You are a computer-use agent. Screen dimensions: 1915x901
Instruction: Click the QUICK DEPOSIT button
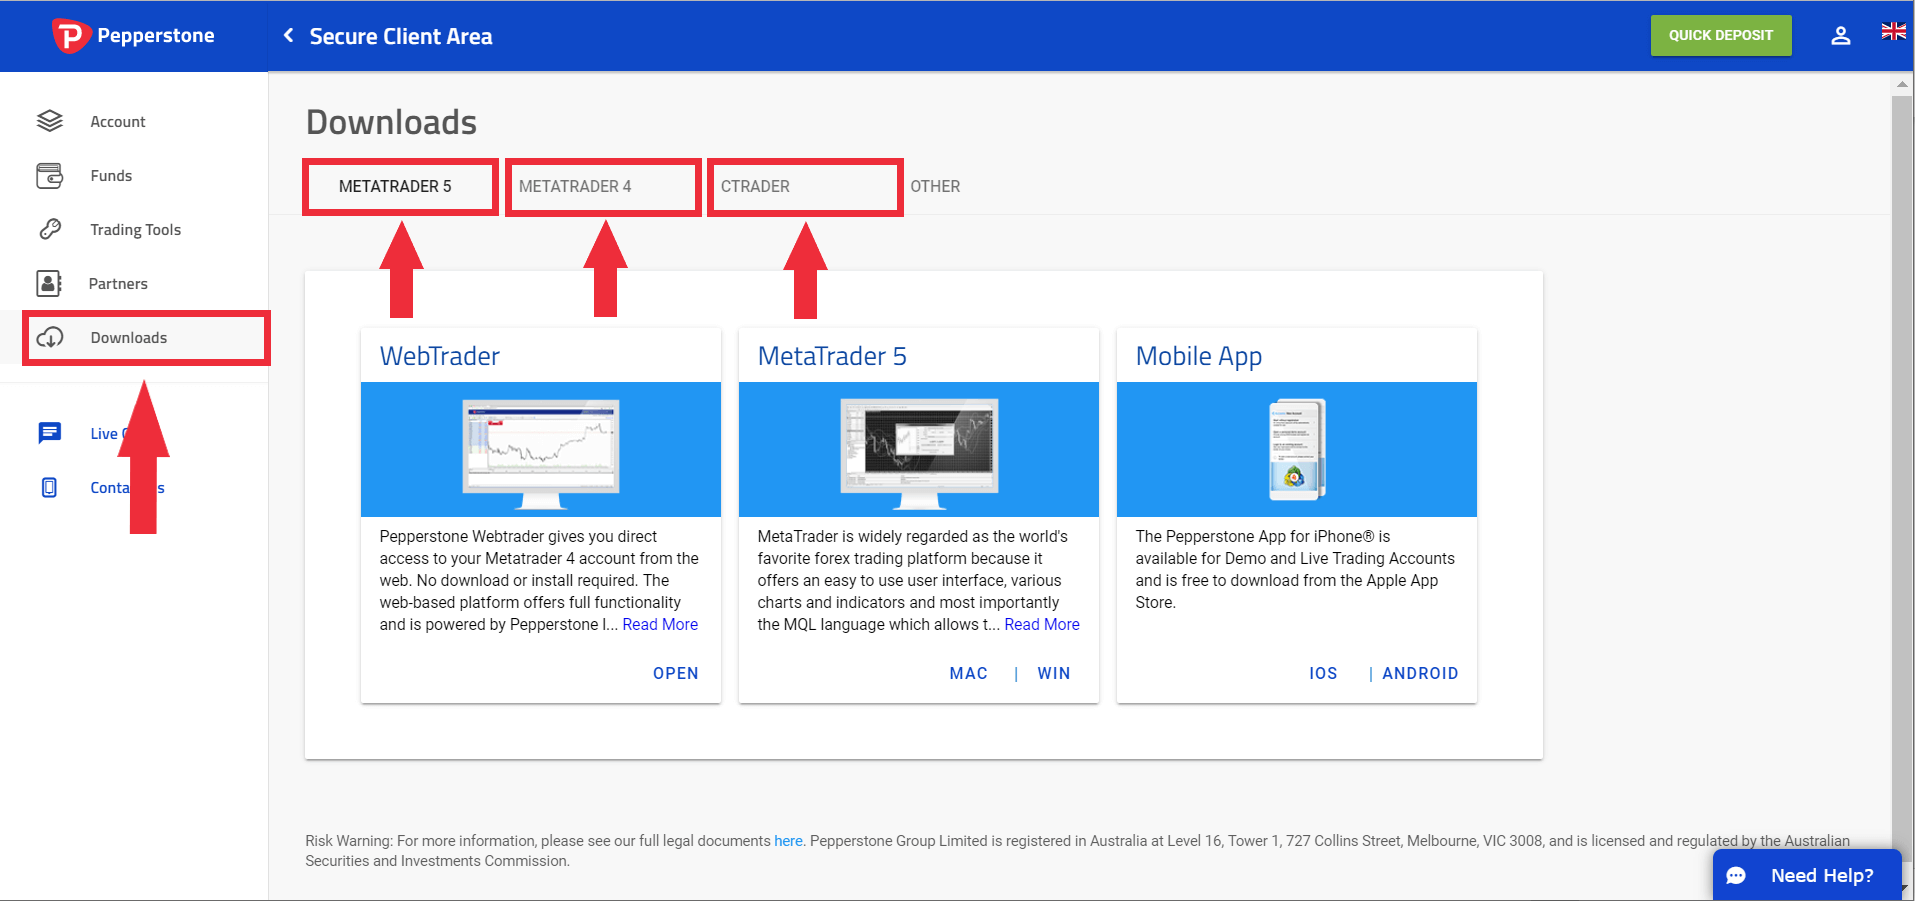tap(1720, 35)
